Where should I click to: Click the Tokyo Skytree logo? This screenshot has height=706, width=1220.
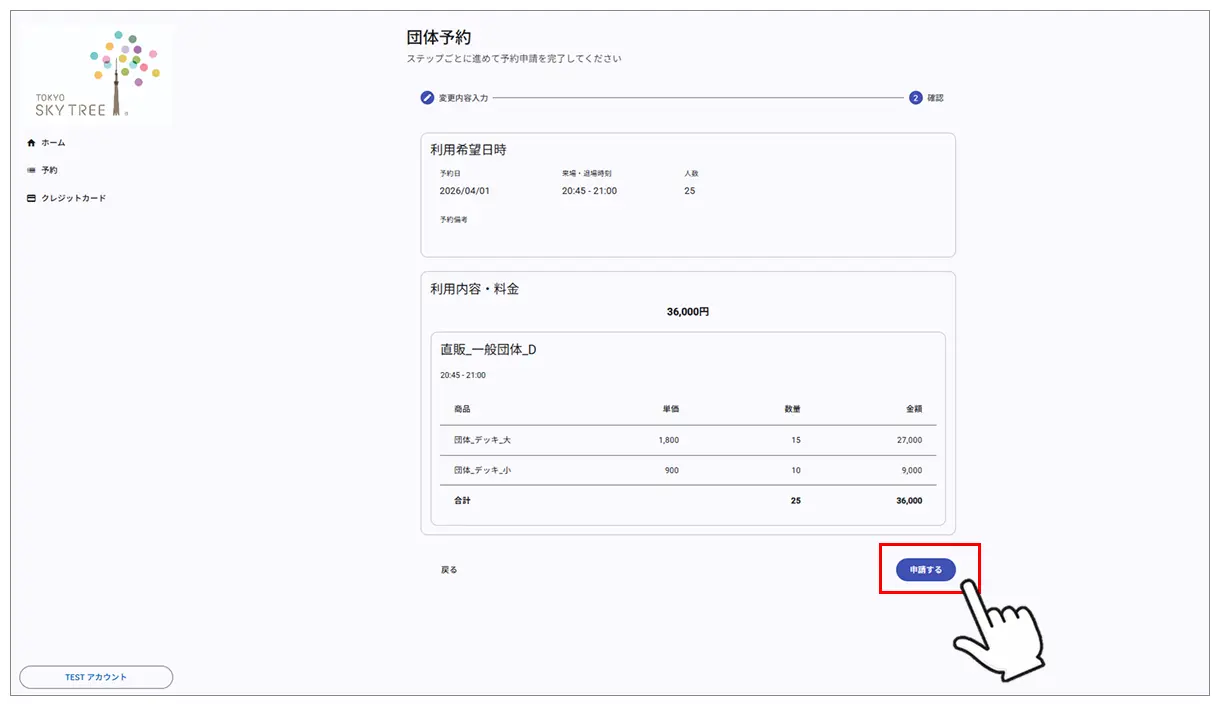tap(97, 75)
